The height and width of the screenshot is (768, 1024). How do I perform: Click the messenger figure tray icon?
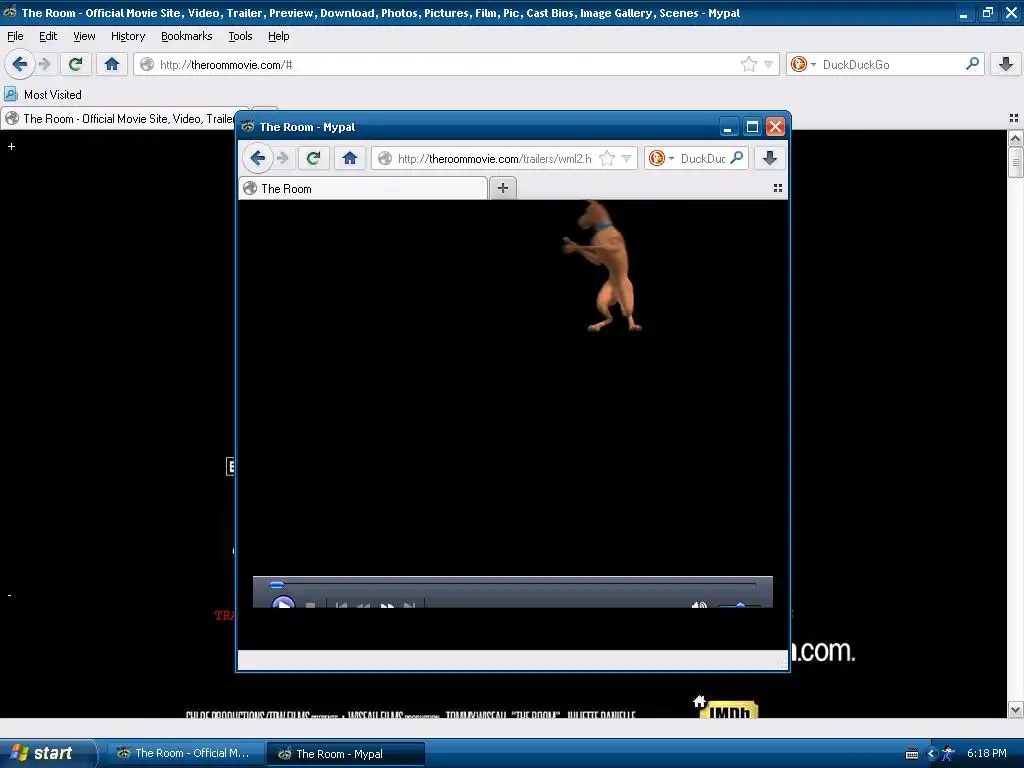tap(948, 754)
